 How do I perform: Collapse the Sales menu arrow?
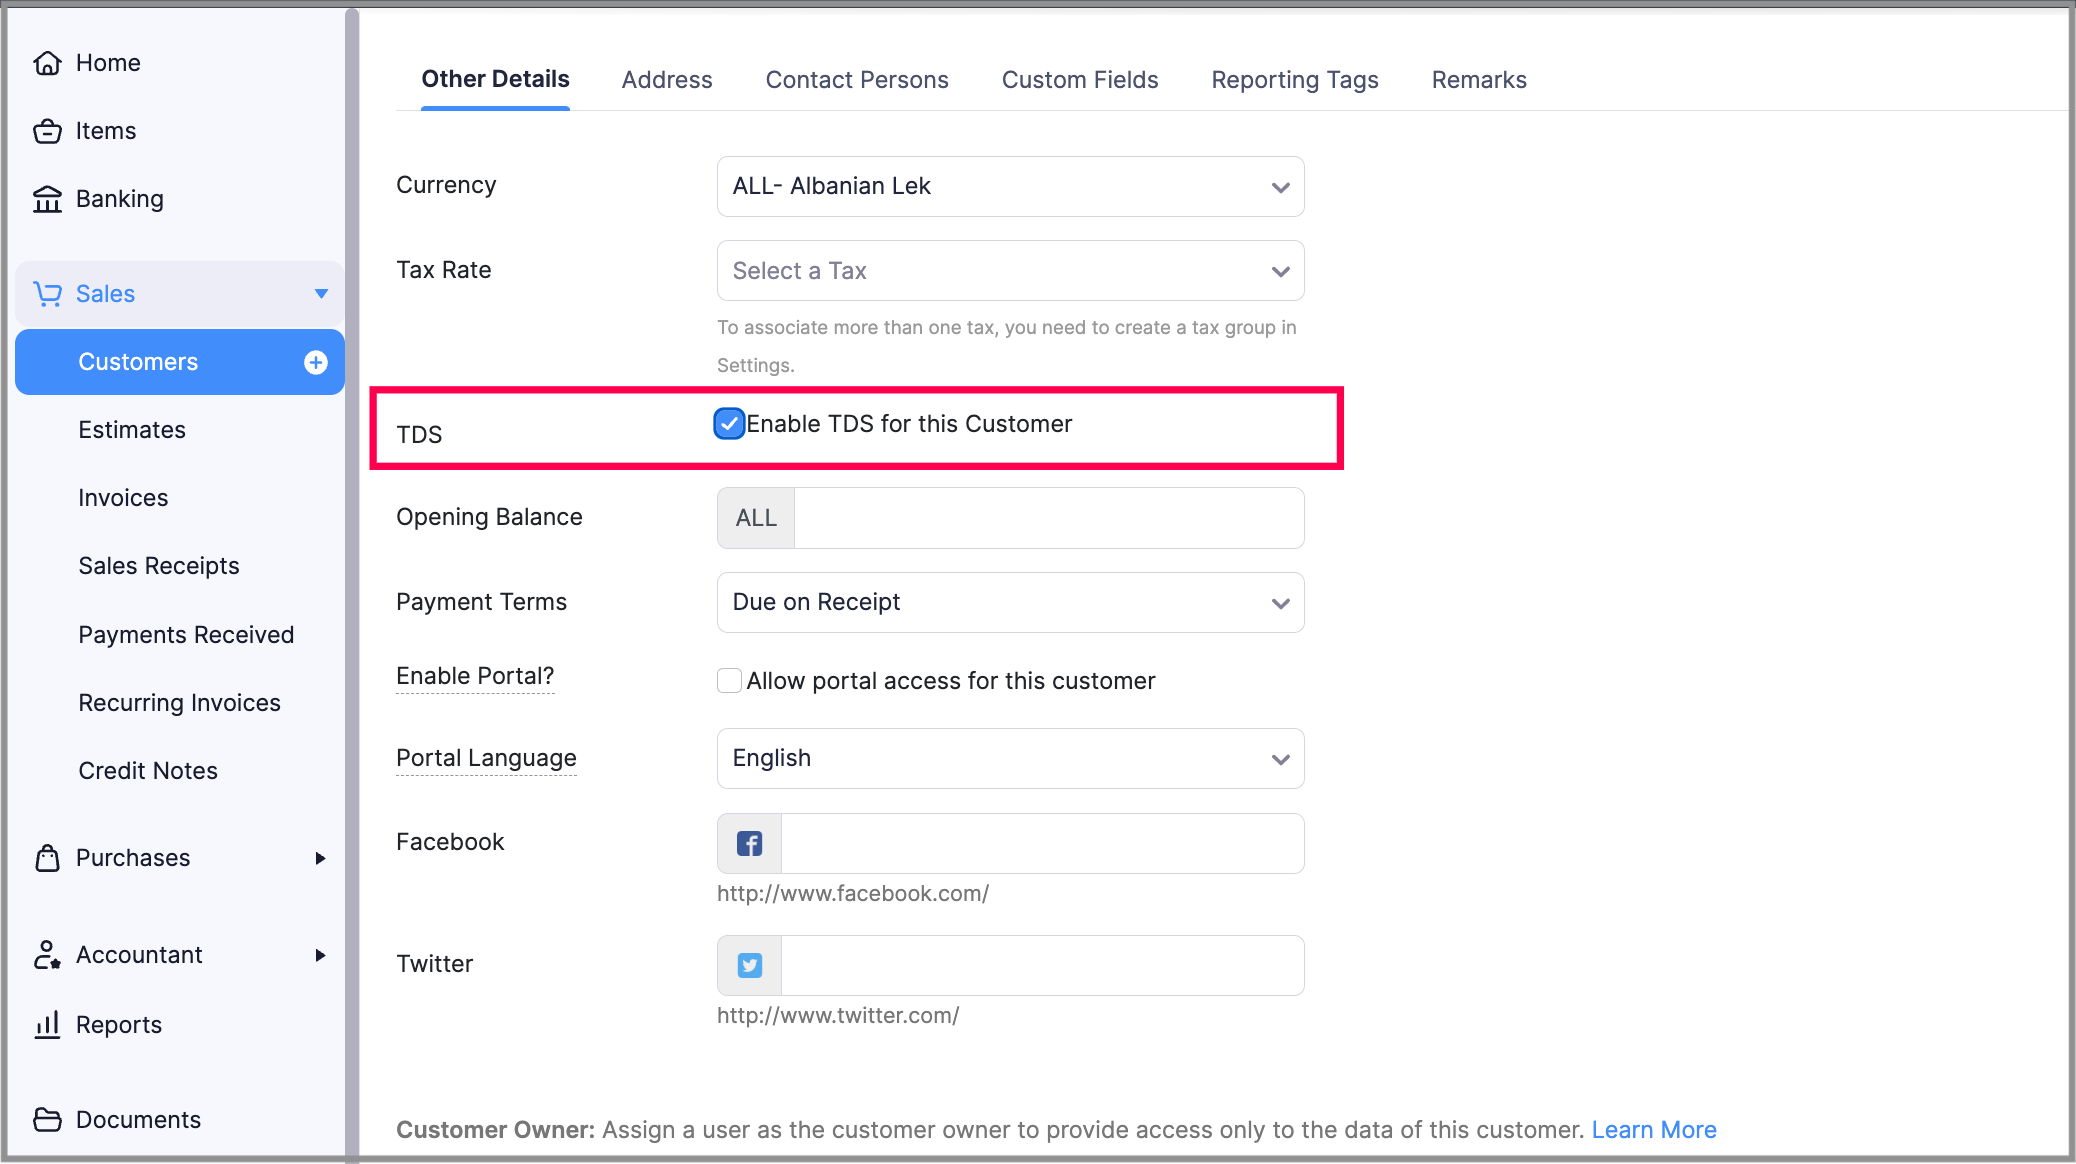pyautogui.click(x=321, y=294)
